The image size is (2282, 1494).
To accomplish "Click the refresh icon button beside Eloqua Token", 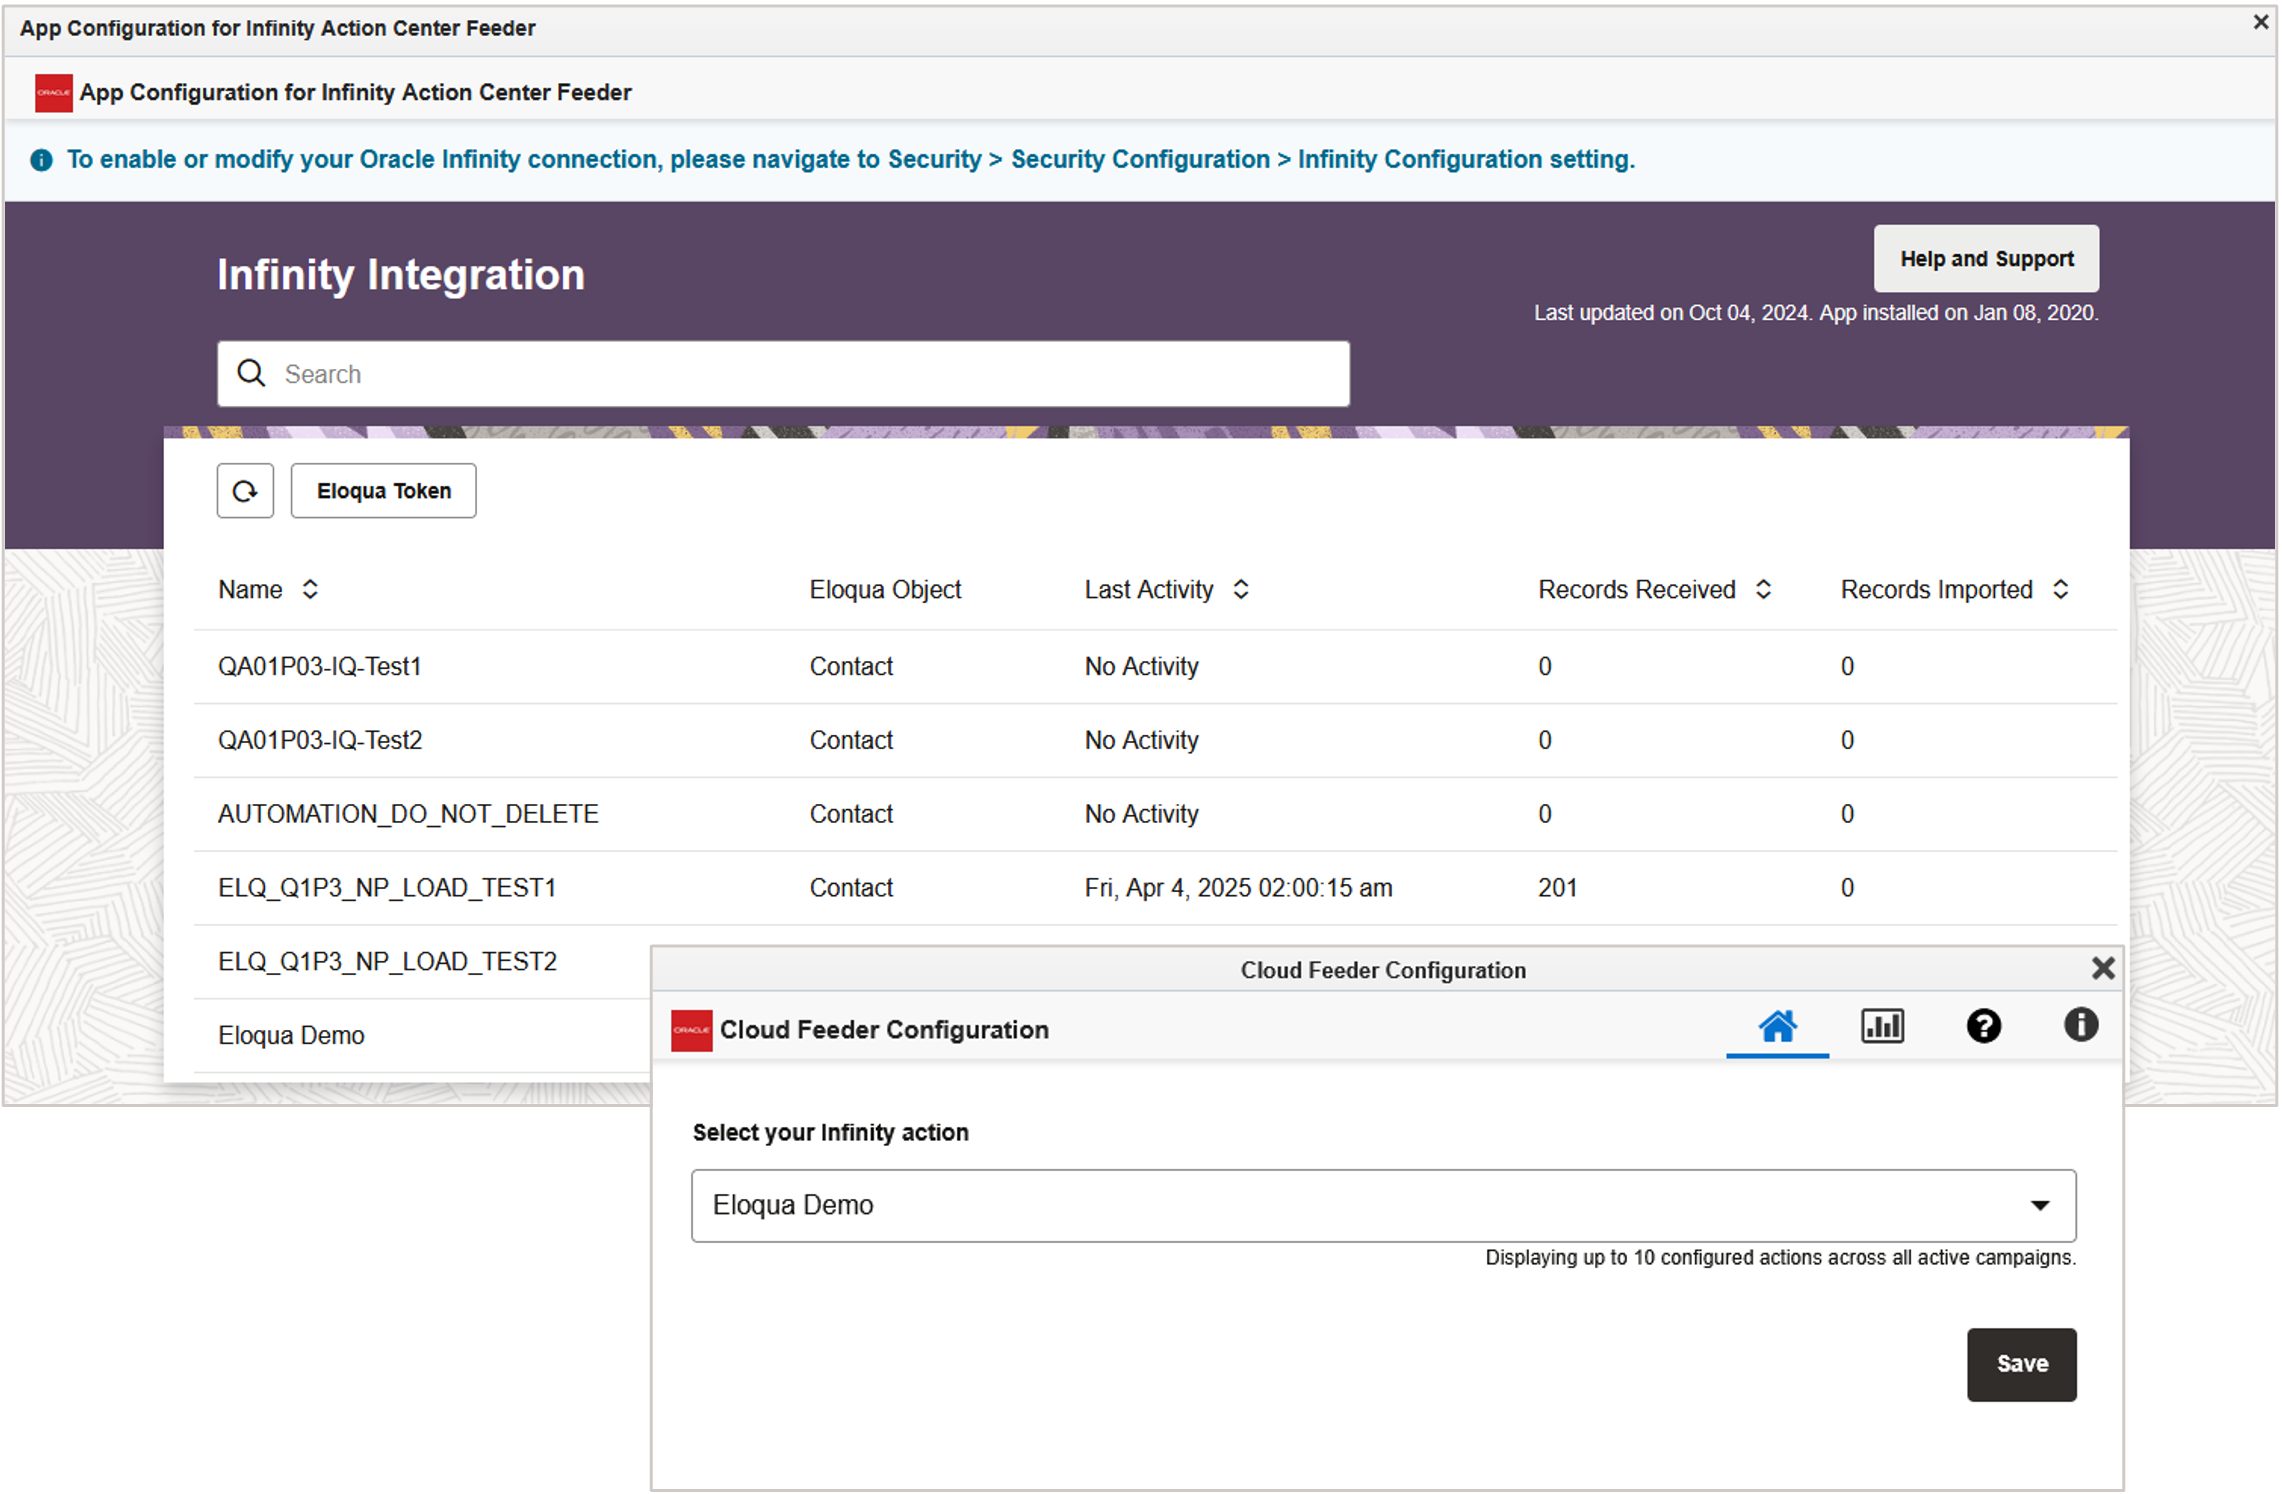I will [x=245, y=490].
